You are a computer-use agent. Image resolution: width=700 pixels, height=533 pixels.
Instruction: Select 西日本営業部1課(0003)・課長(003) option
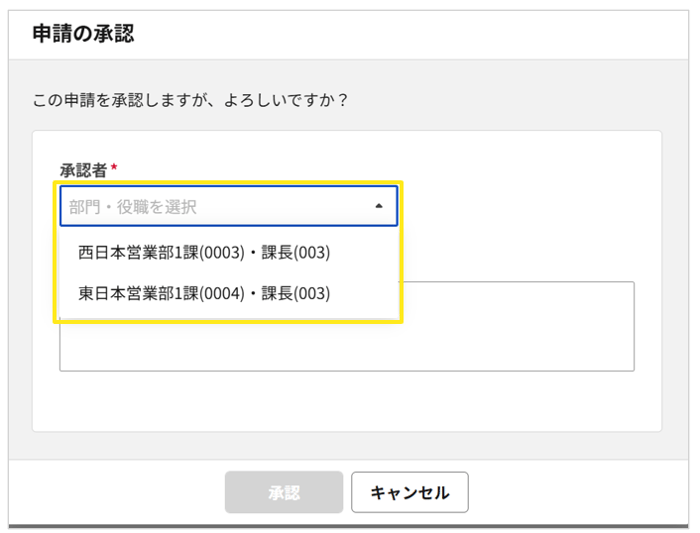tap(204, 253)
